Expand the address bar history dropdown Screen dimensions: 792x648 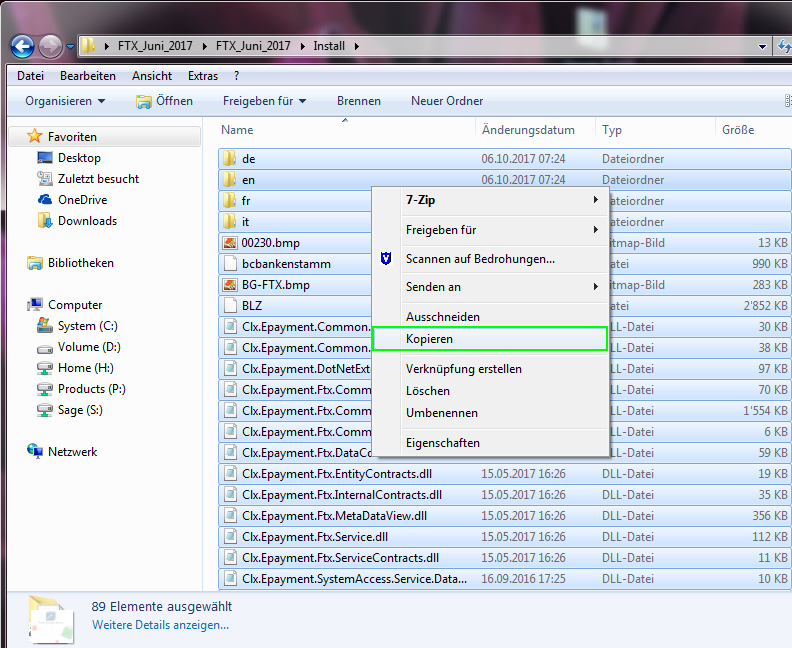762,46
